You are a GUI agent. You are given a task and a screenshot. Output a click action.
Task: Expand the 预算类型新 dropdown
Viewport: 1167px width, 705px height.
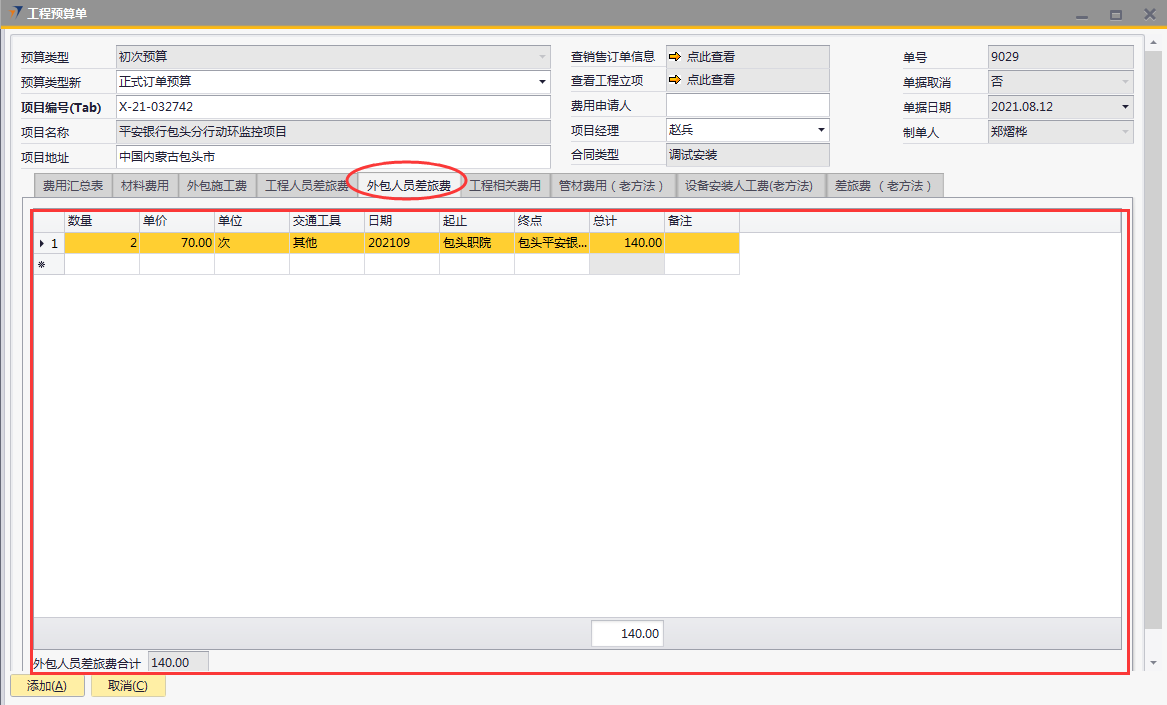click(x=542, y=82)
